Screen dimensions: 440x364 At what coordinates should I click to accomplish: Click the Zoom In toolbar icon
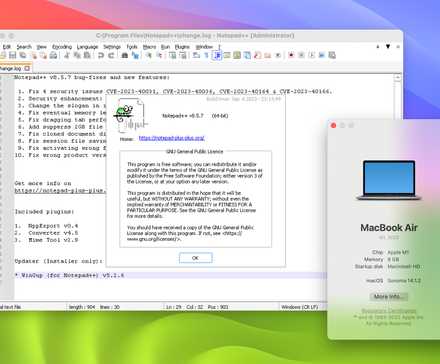(149, 55)
